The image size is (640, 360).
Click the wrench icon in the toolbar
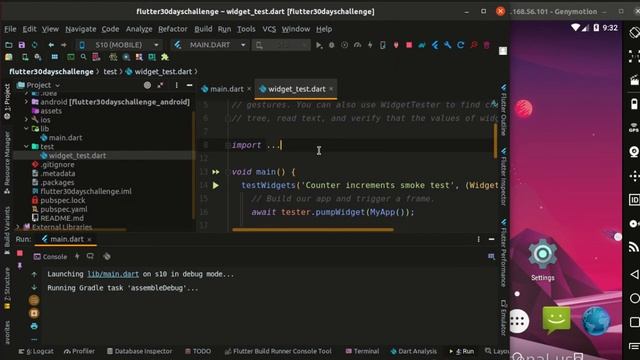[x=448, y=45]
